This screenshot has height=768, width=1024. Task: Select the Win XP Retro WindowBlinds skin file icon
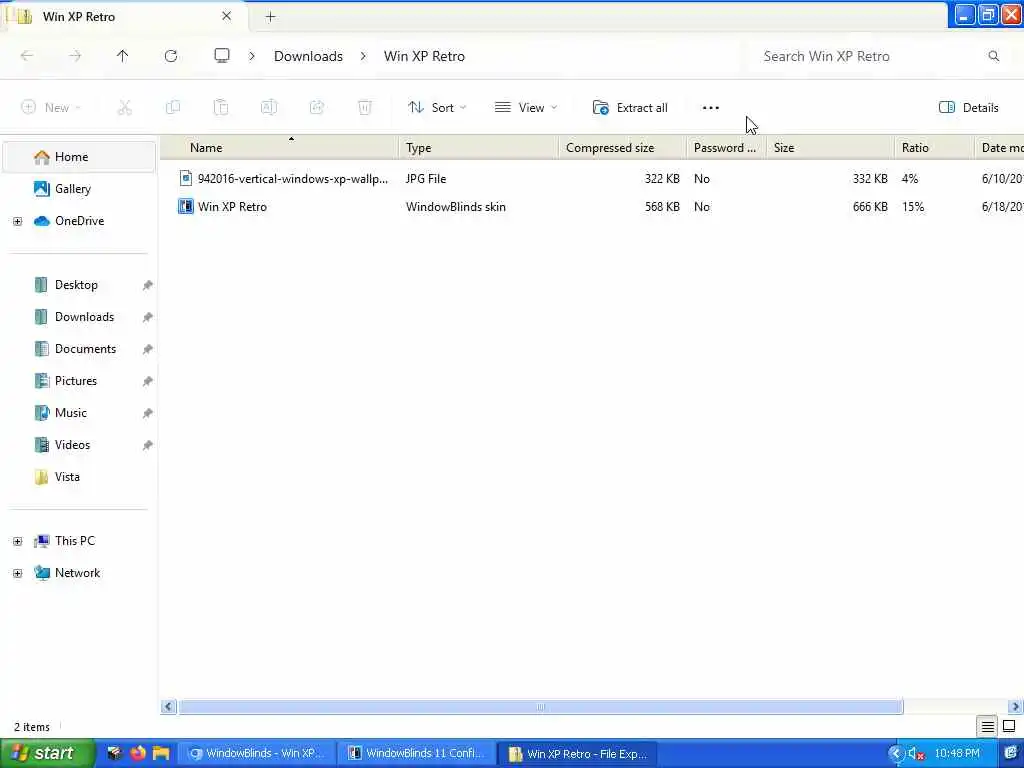[x=186, y=206]
